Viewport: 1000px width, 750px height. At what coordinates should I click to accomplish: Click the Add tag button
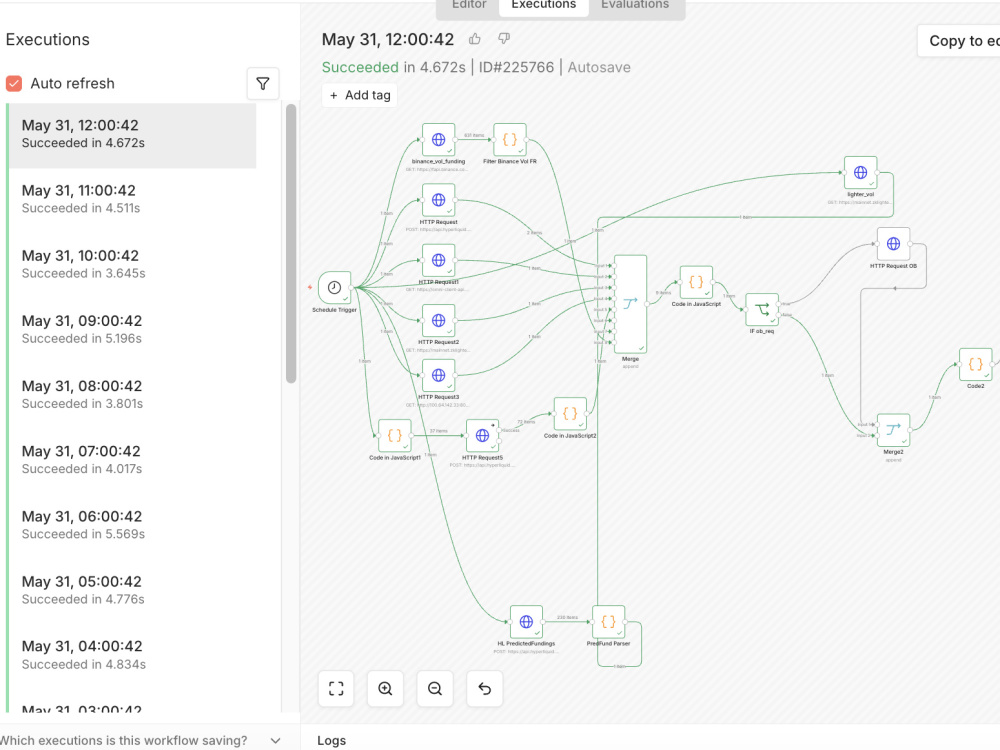point(360,95)
